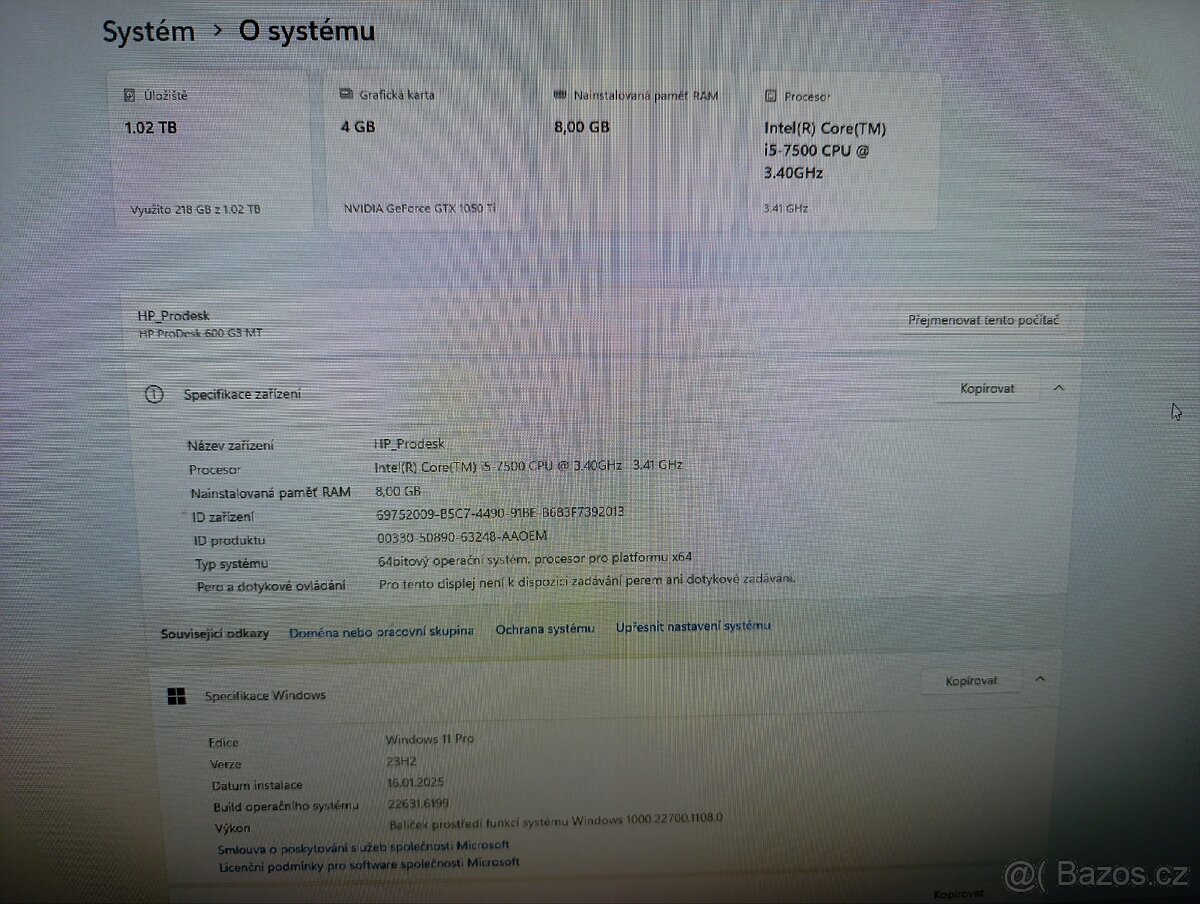
Task: Click the Grafická karta icon
Action: pyautogui.click(x=345, y=93)
